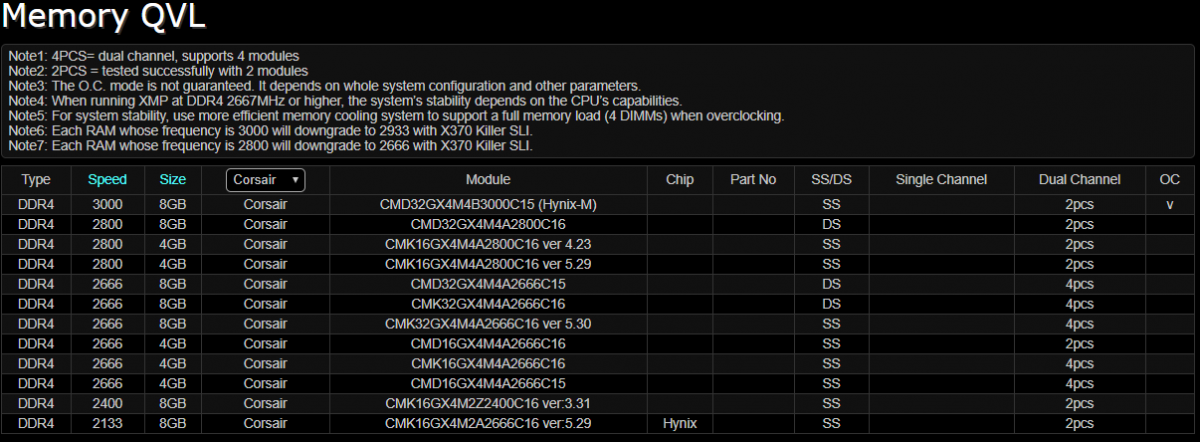The height and width of the screenshot is (442, 1200).
Task: Select module CMK16GX4M4A2666C16
Action: click(488, 364)
